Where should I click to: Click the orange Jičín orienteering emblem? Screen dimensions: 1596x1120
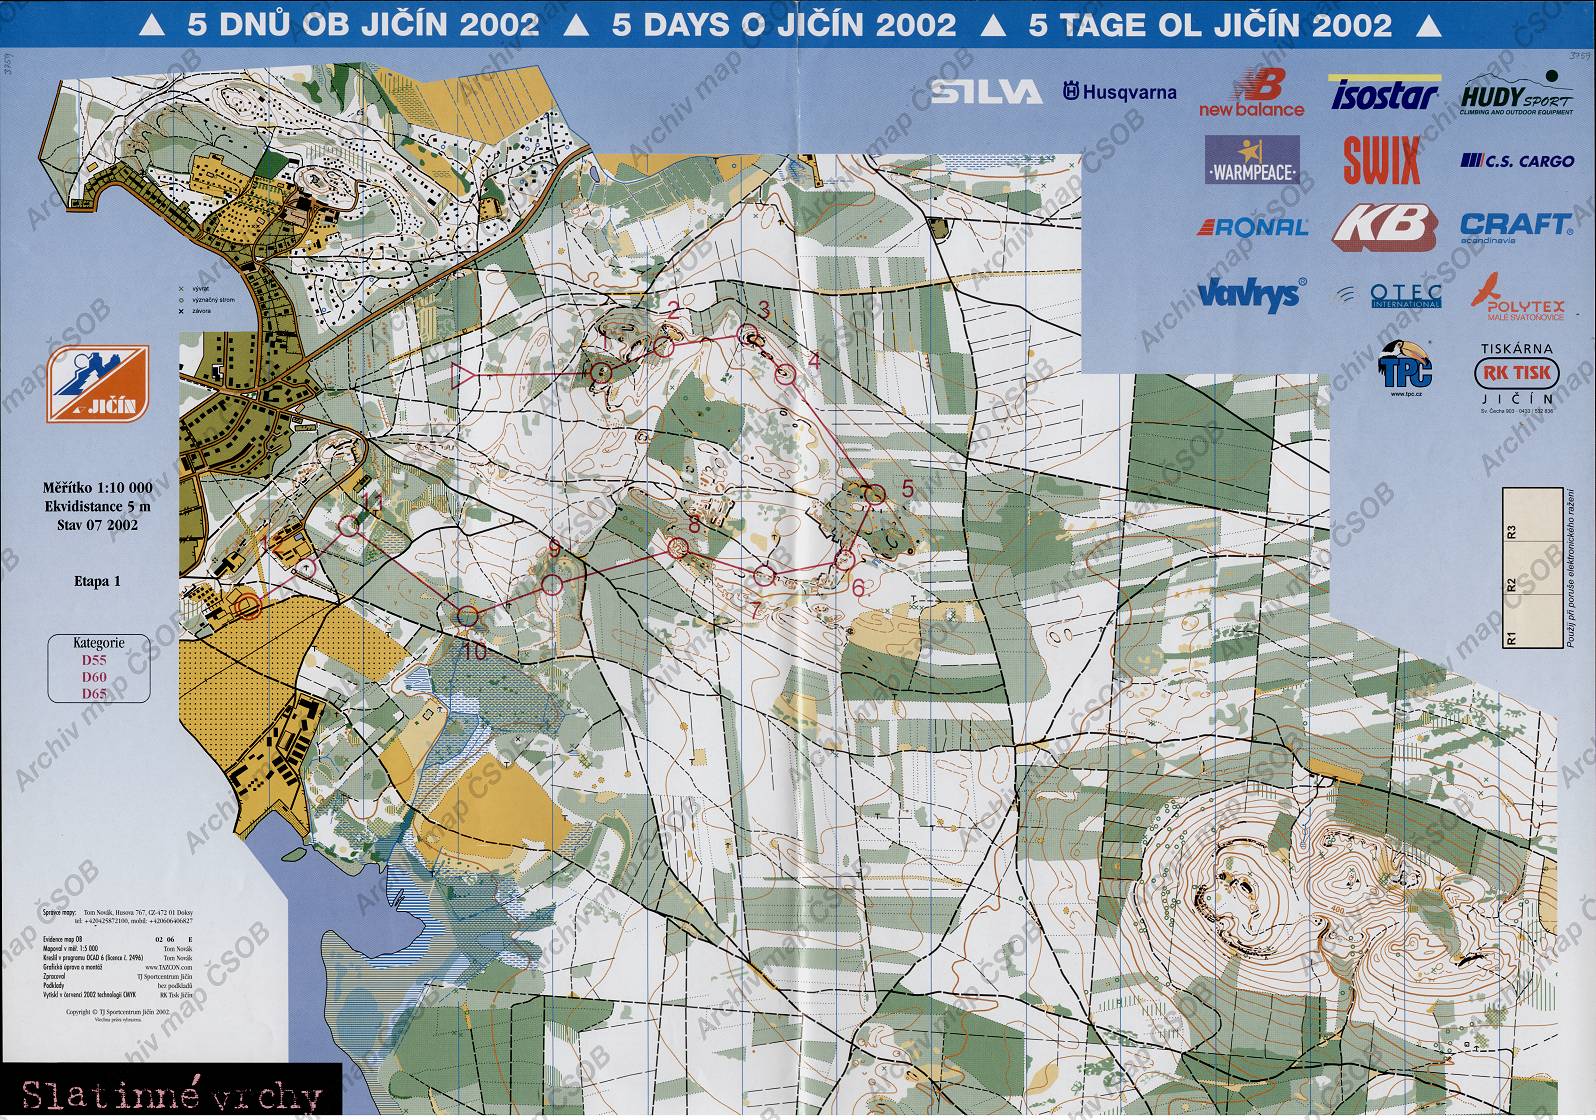pyautogui.click(x=97, y=383)
